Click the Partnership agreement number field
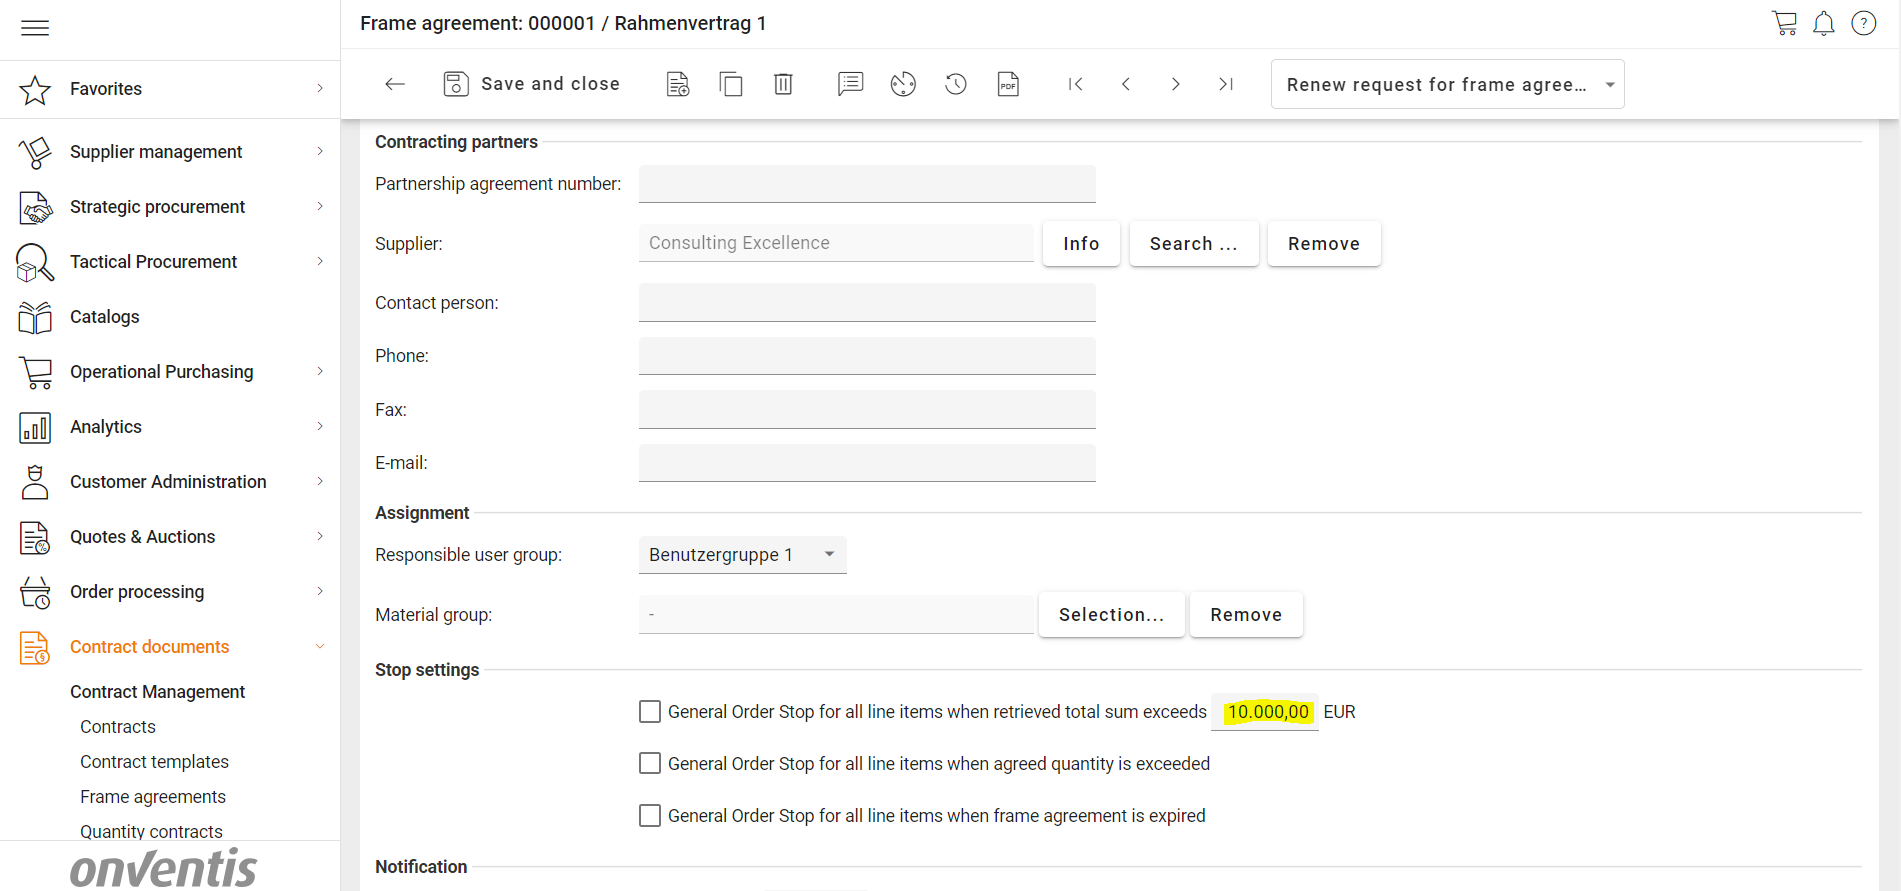 click(867, 184)
